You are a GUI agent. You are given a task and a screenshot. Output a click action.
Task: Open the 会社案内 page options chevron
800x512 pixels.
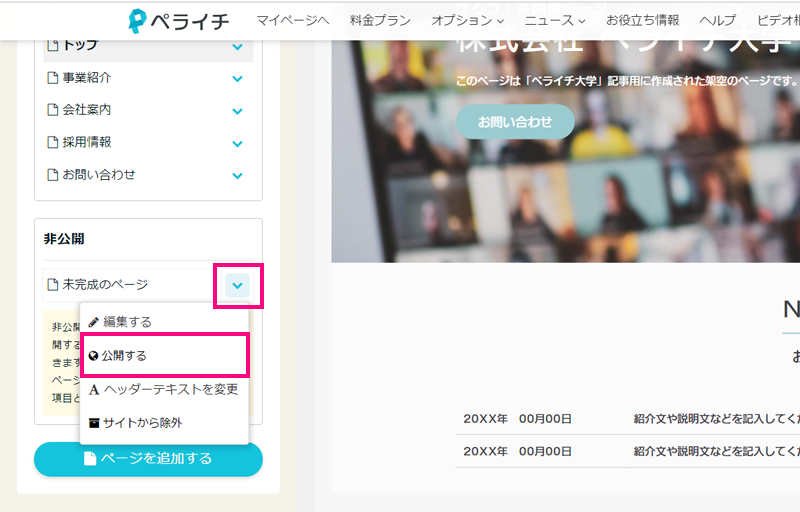(x=237, y=111)
